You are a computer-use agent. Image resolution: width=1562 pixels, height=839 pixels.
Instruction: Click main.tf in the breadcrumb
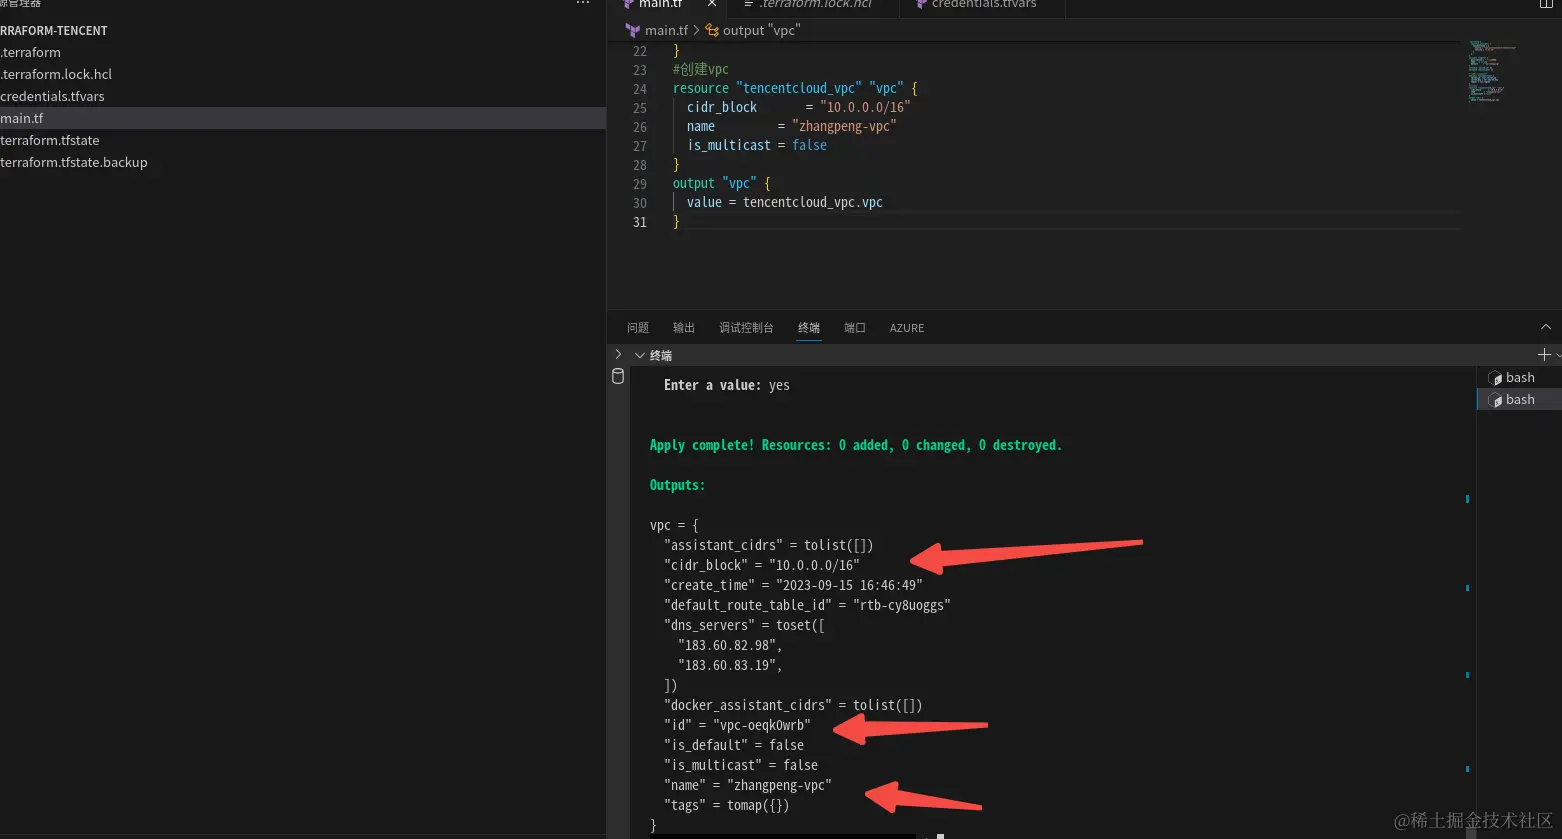667,30
